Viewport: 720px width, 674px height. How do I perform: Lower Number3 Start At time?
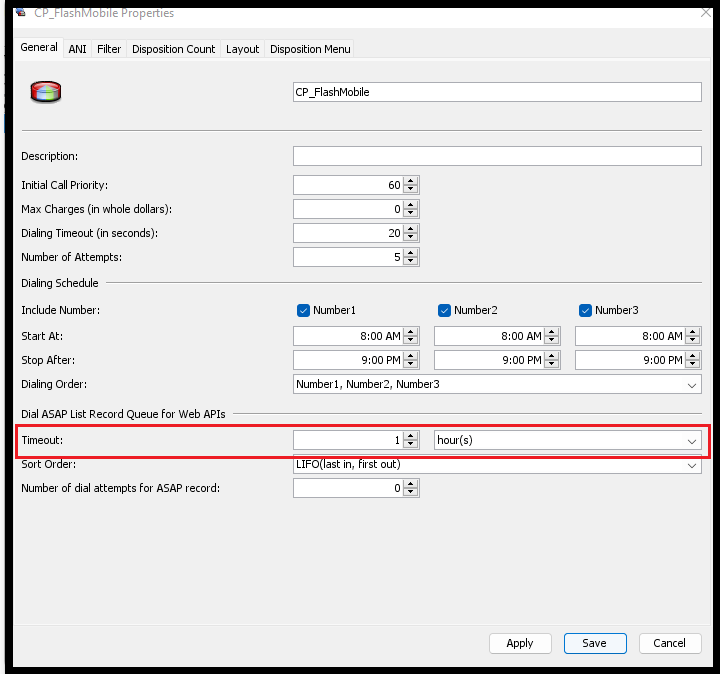coord(693,340)
